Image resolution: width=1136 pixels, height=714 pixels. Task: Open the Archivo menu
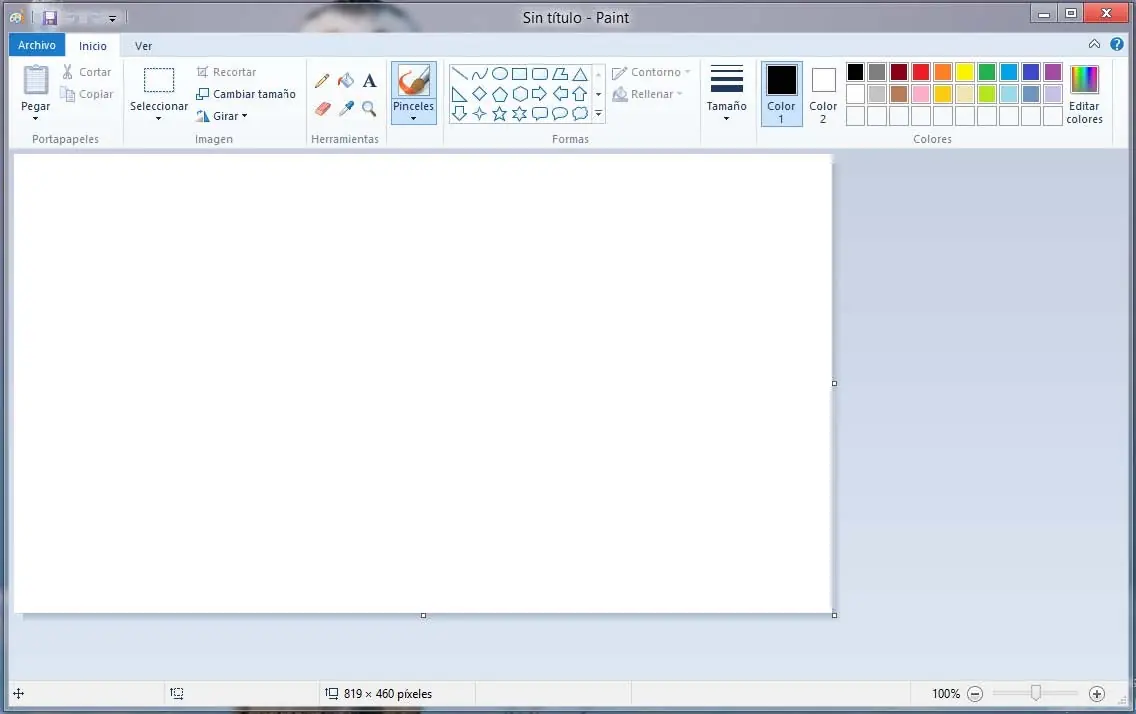click(37, 45)
